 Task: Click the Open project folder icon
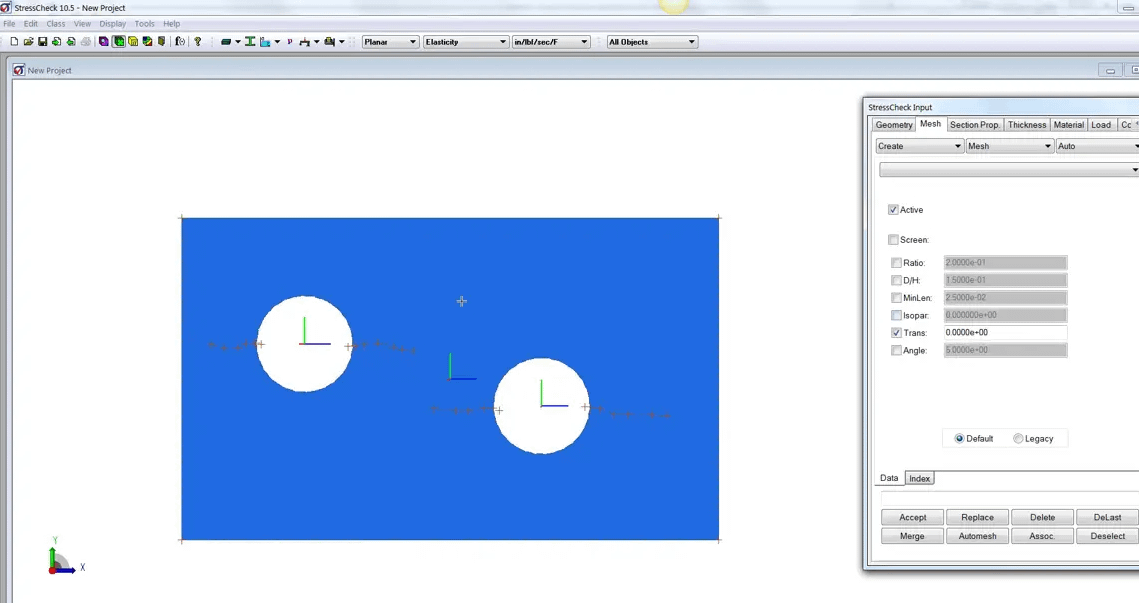[29, 42]
